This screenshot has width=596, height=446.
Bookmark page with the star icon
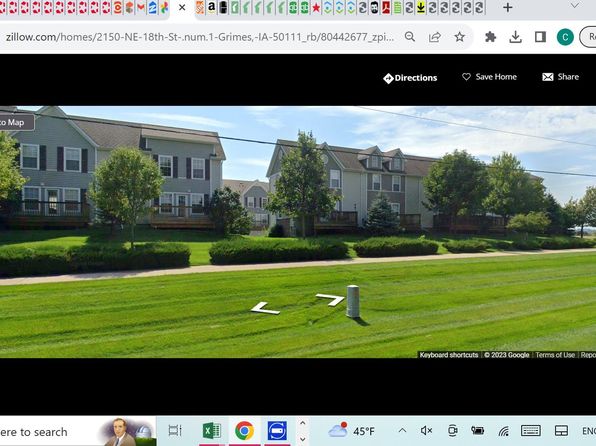click(x=460, y=37)
